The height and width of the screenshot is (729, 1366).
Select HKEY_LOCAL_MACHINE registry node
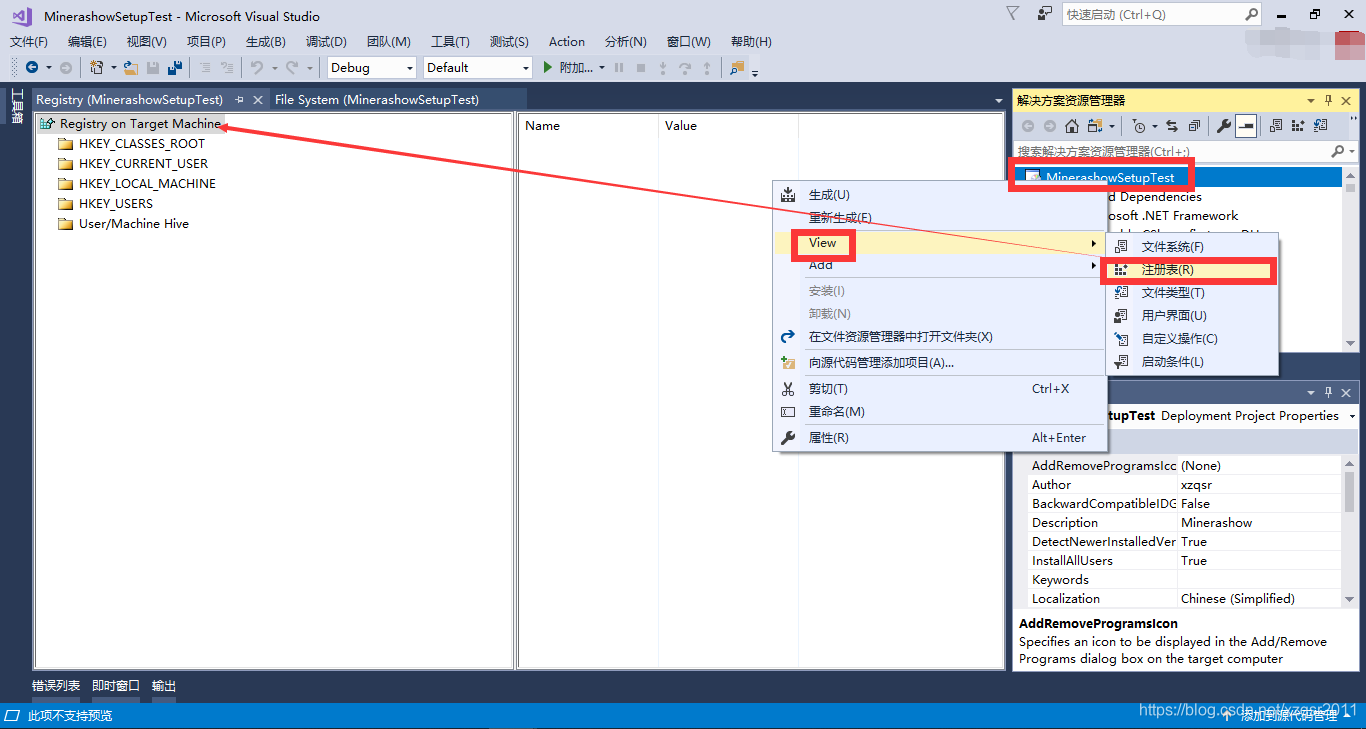pyautogui.click(x=147, y=184)
